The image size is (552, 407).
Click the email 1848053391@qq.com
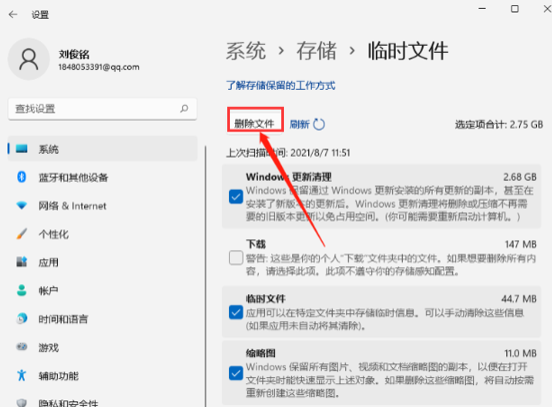coord(99,67)
